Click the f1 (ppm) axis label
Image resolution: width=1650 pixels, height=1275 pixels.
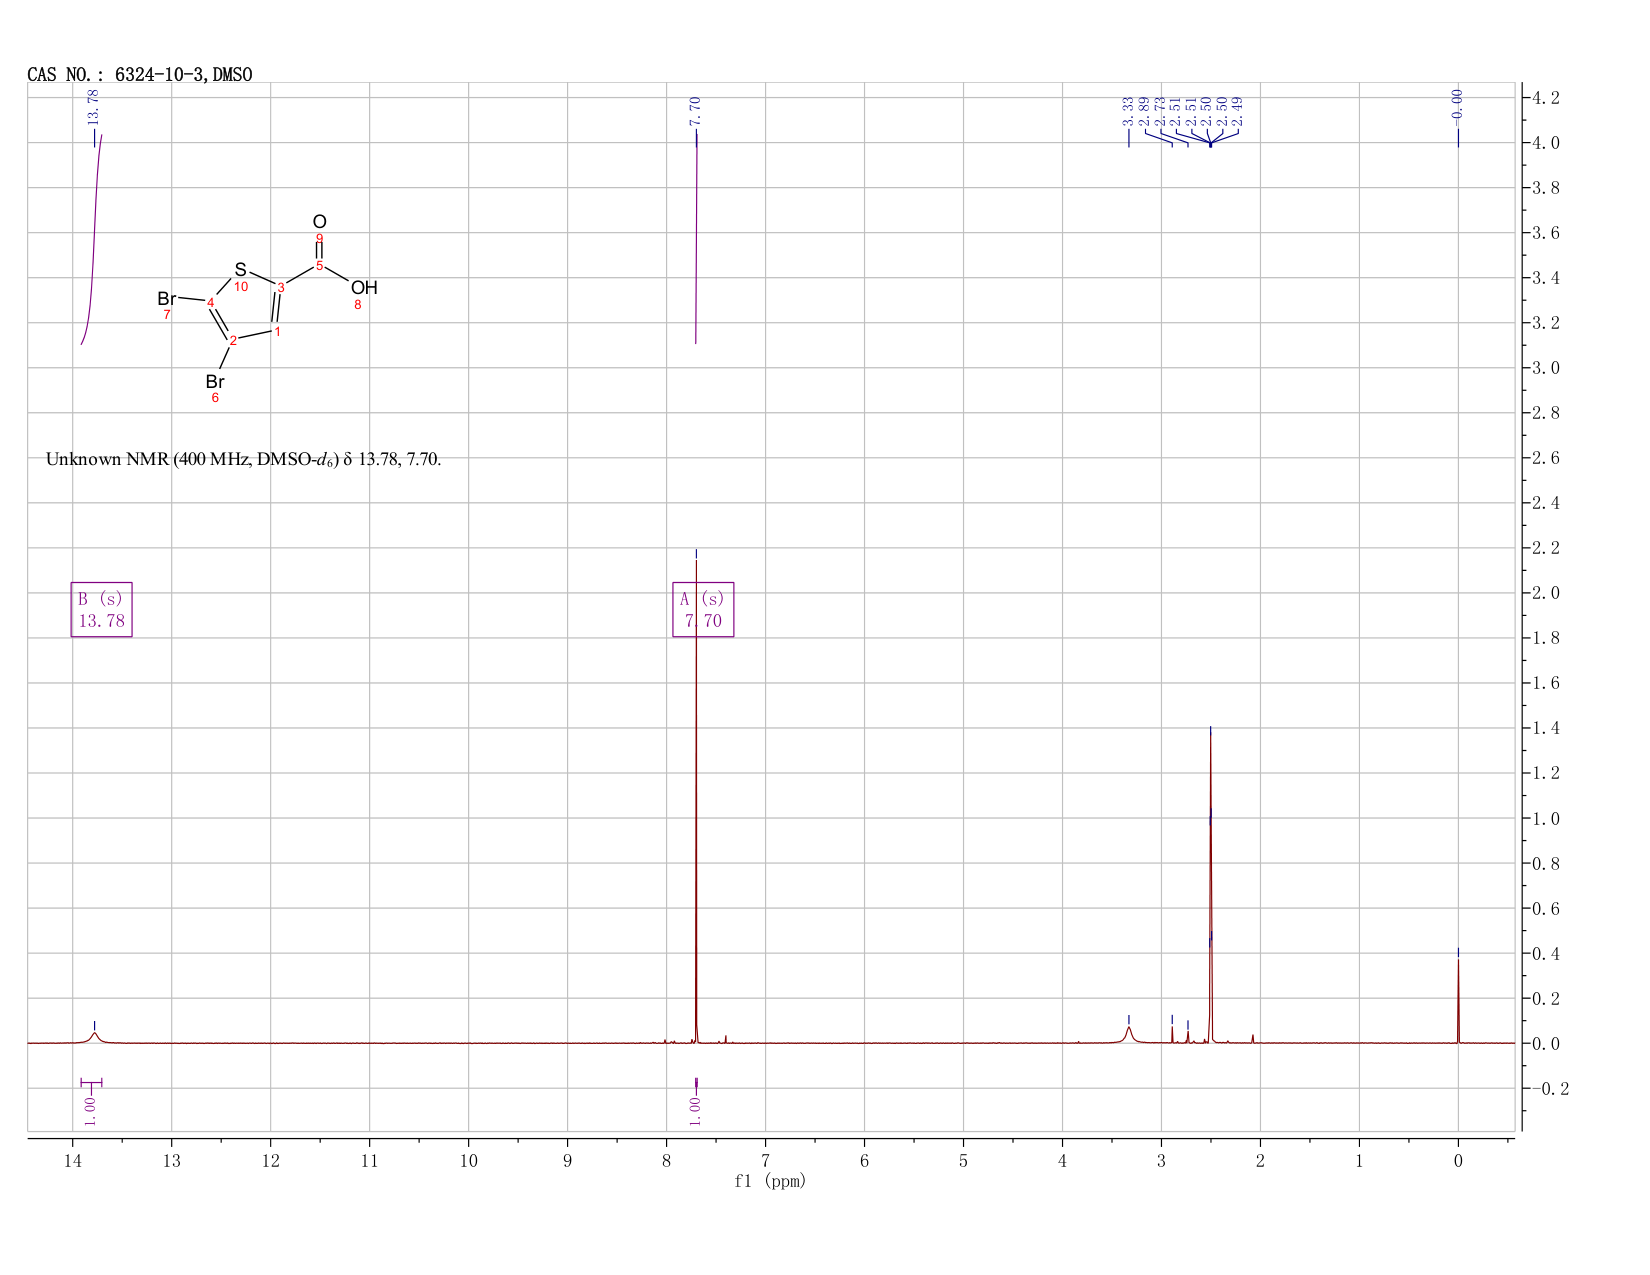[770, 1181]
